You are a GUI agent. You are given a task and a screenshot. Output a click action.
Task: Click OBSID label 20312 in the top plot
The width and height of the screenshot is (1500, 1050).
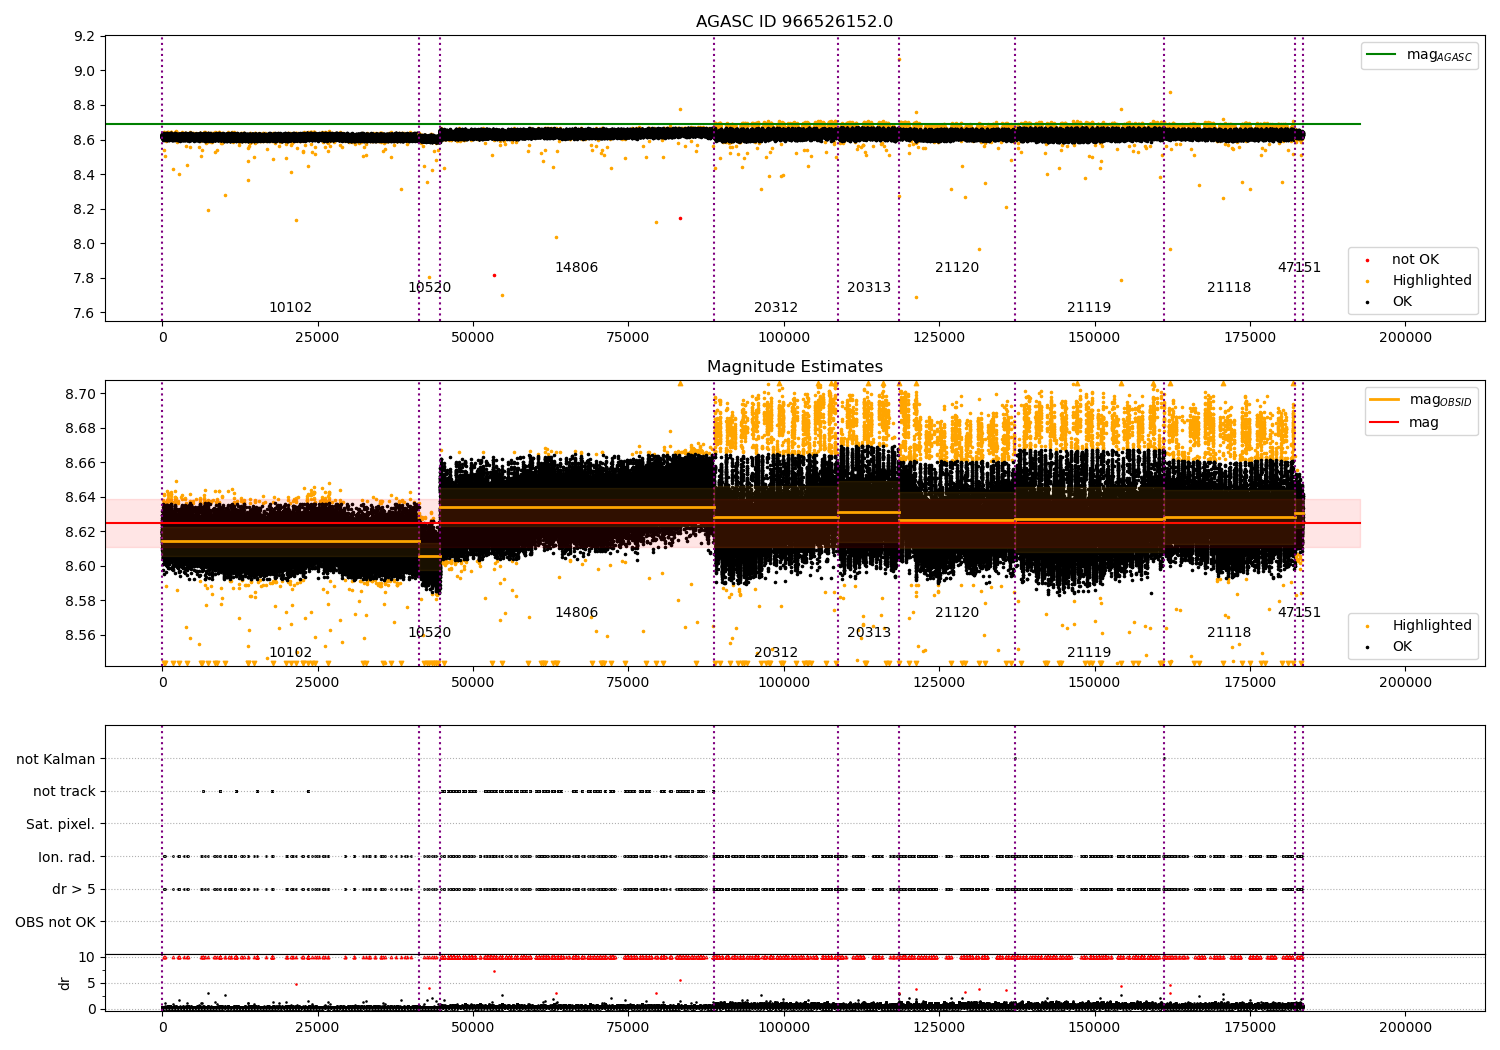pos(776,308)
